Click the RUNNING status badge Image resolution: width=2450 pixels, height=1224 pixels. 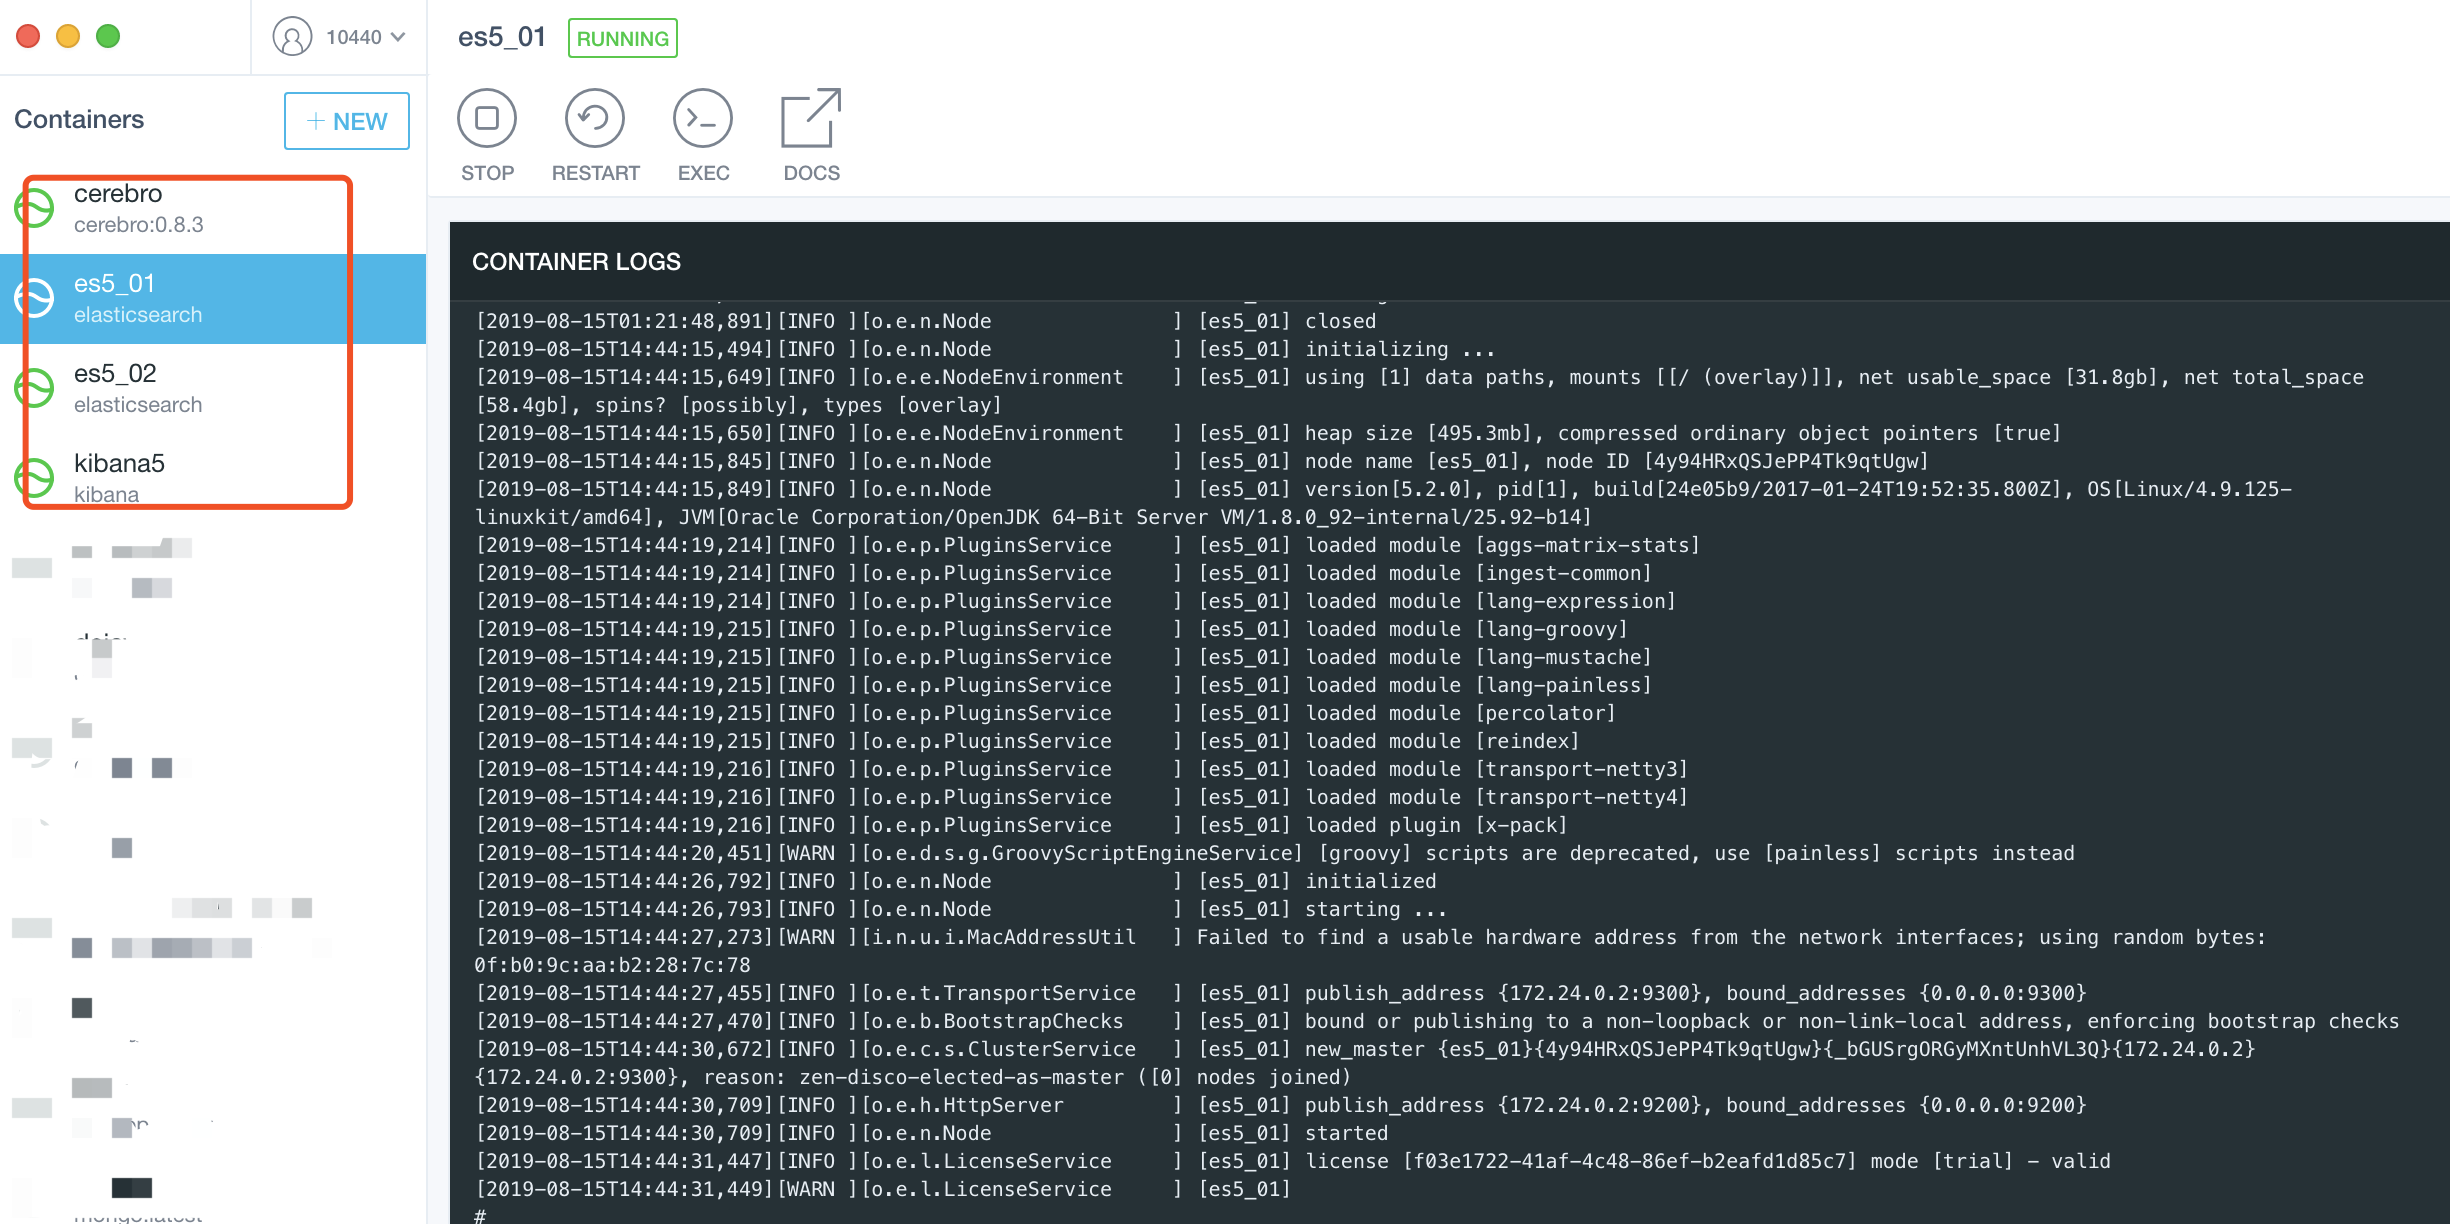pos(622,38)
